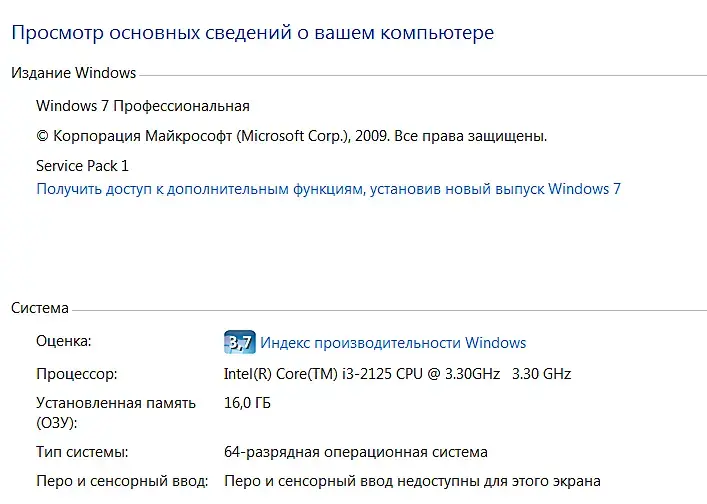
Task: Select the 64-разрядная операционная система value
Action: [x=356, y=452]
